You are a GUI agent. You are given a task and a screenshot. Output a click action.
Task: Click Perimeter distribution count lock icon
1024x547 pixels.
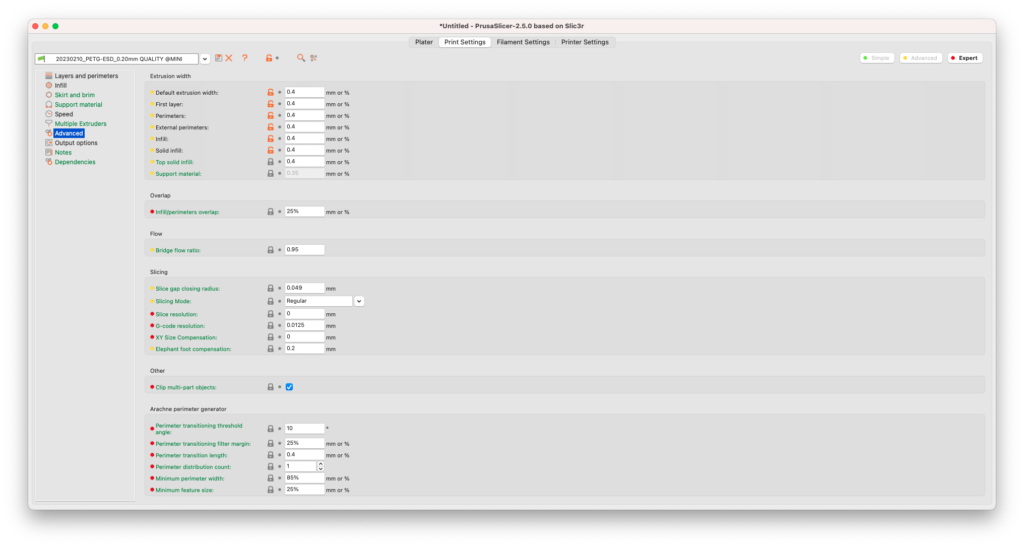point(270,467)
